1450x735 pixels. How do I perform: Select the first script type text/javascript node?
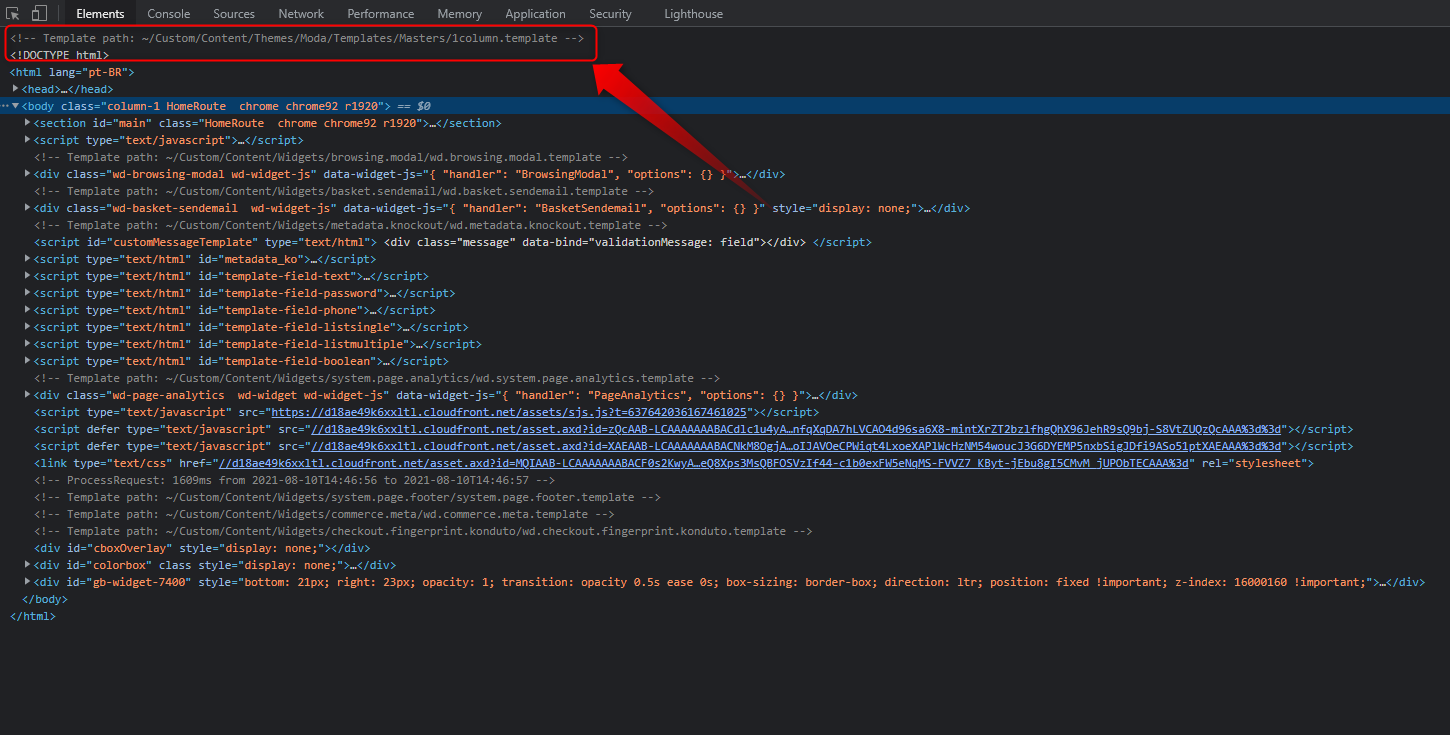coord(168,140)
